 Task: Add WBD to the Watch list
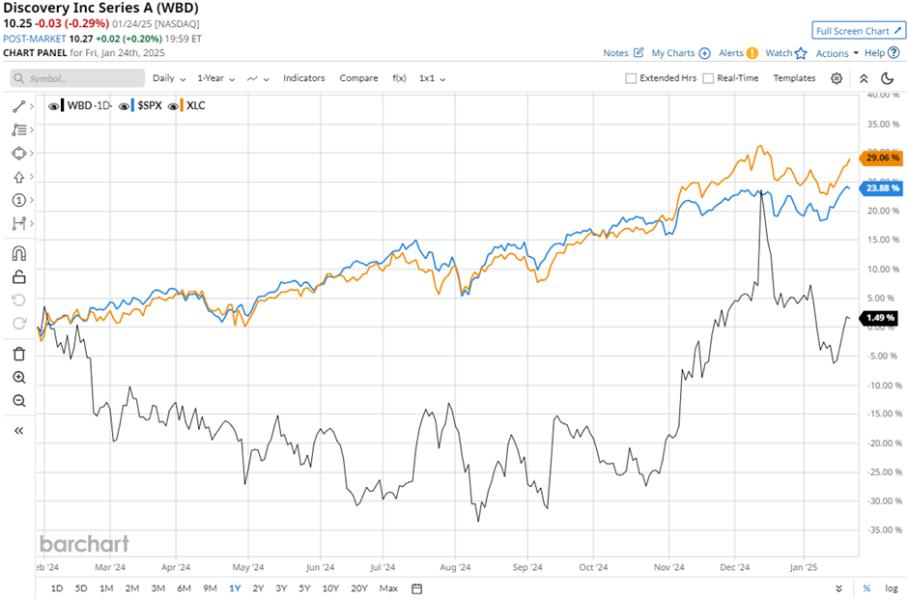click(x=786, y=53)
